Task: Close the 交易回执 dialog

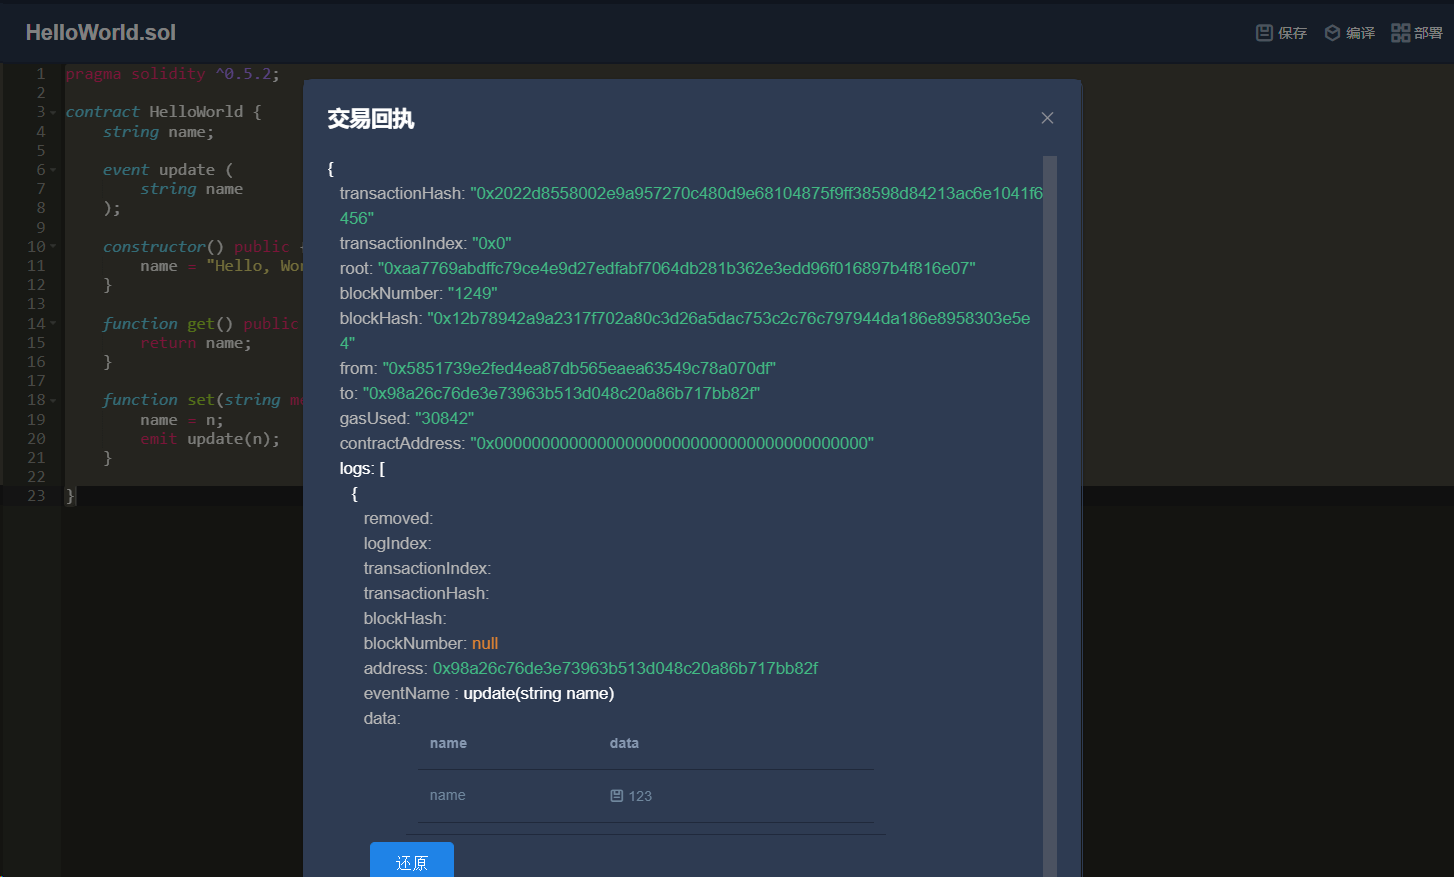Action: (1047, 117)
